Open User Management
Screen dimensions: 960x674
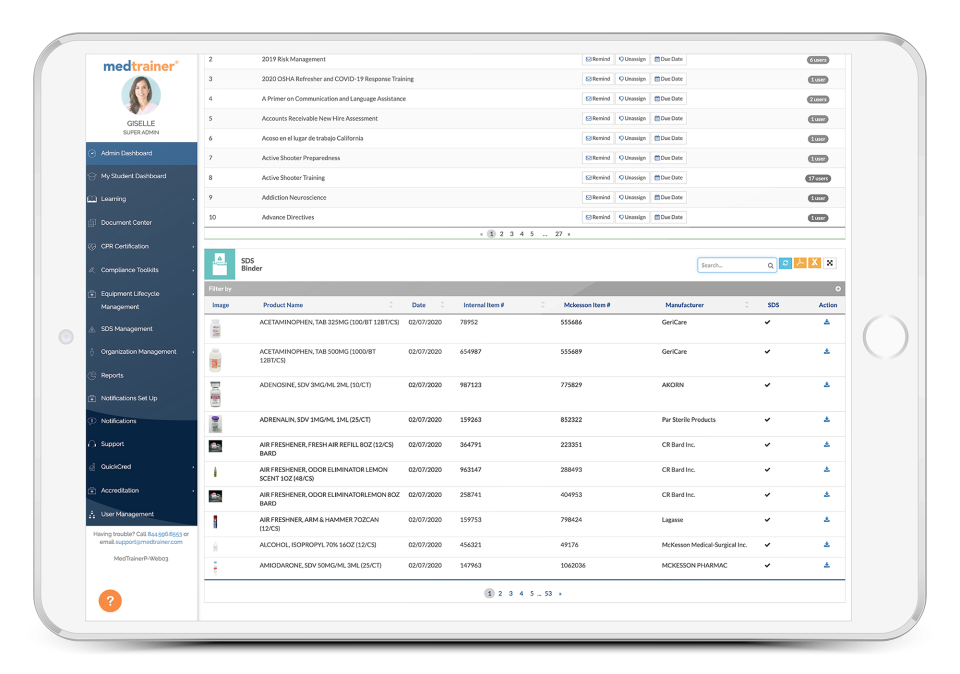click(141, 514)
